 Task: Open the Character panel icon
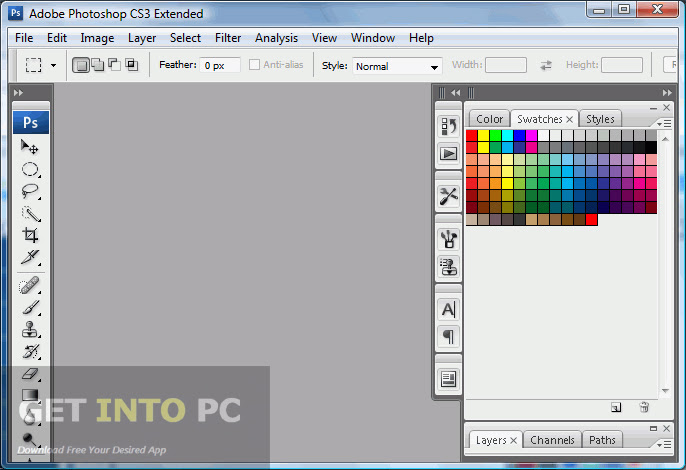(x=448, y=309)
